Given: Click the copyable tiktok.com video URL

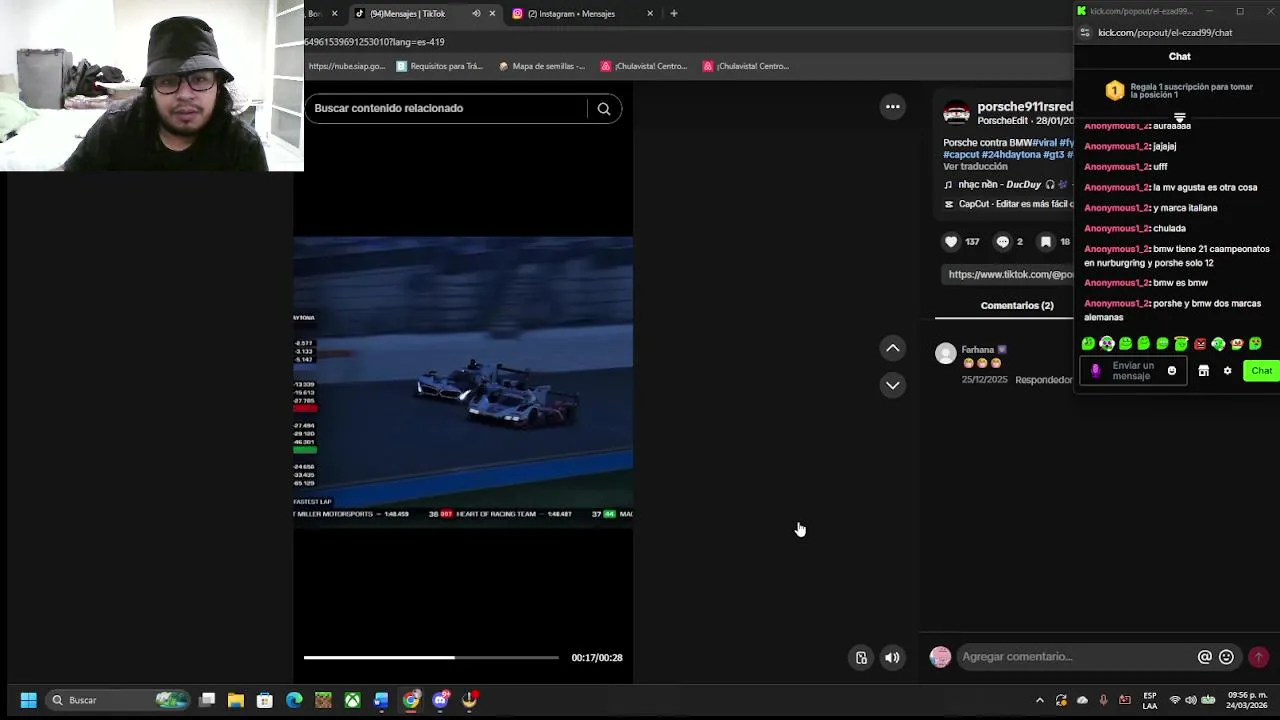Looking at the screenshot, I should point(1010,274).
